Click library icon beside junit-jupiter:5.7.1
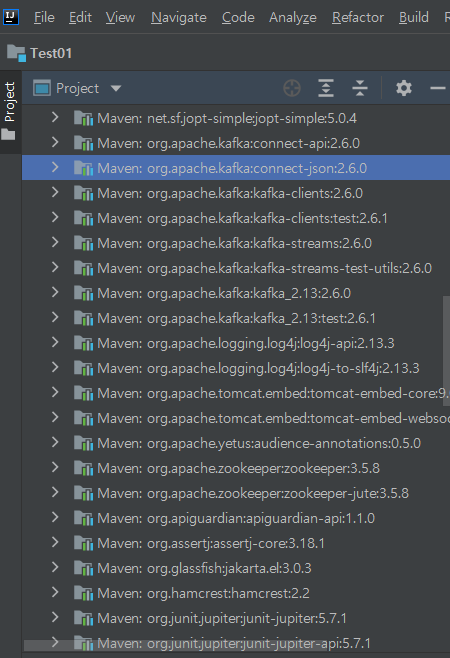This screenshot has width=450, height=658. [x=84, y=618]
